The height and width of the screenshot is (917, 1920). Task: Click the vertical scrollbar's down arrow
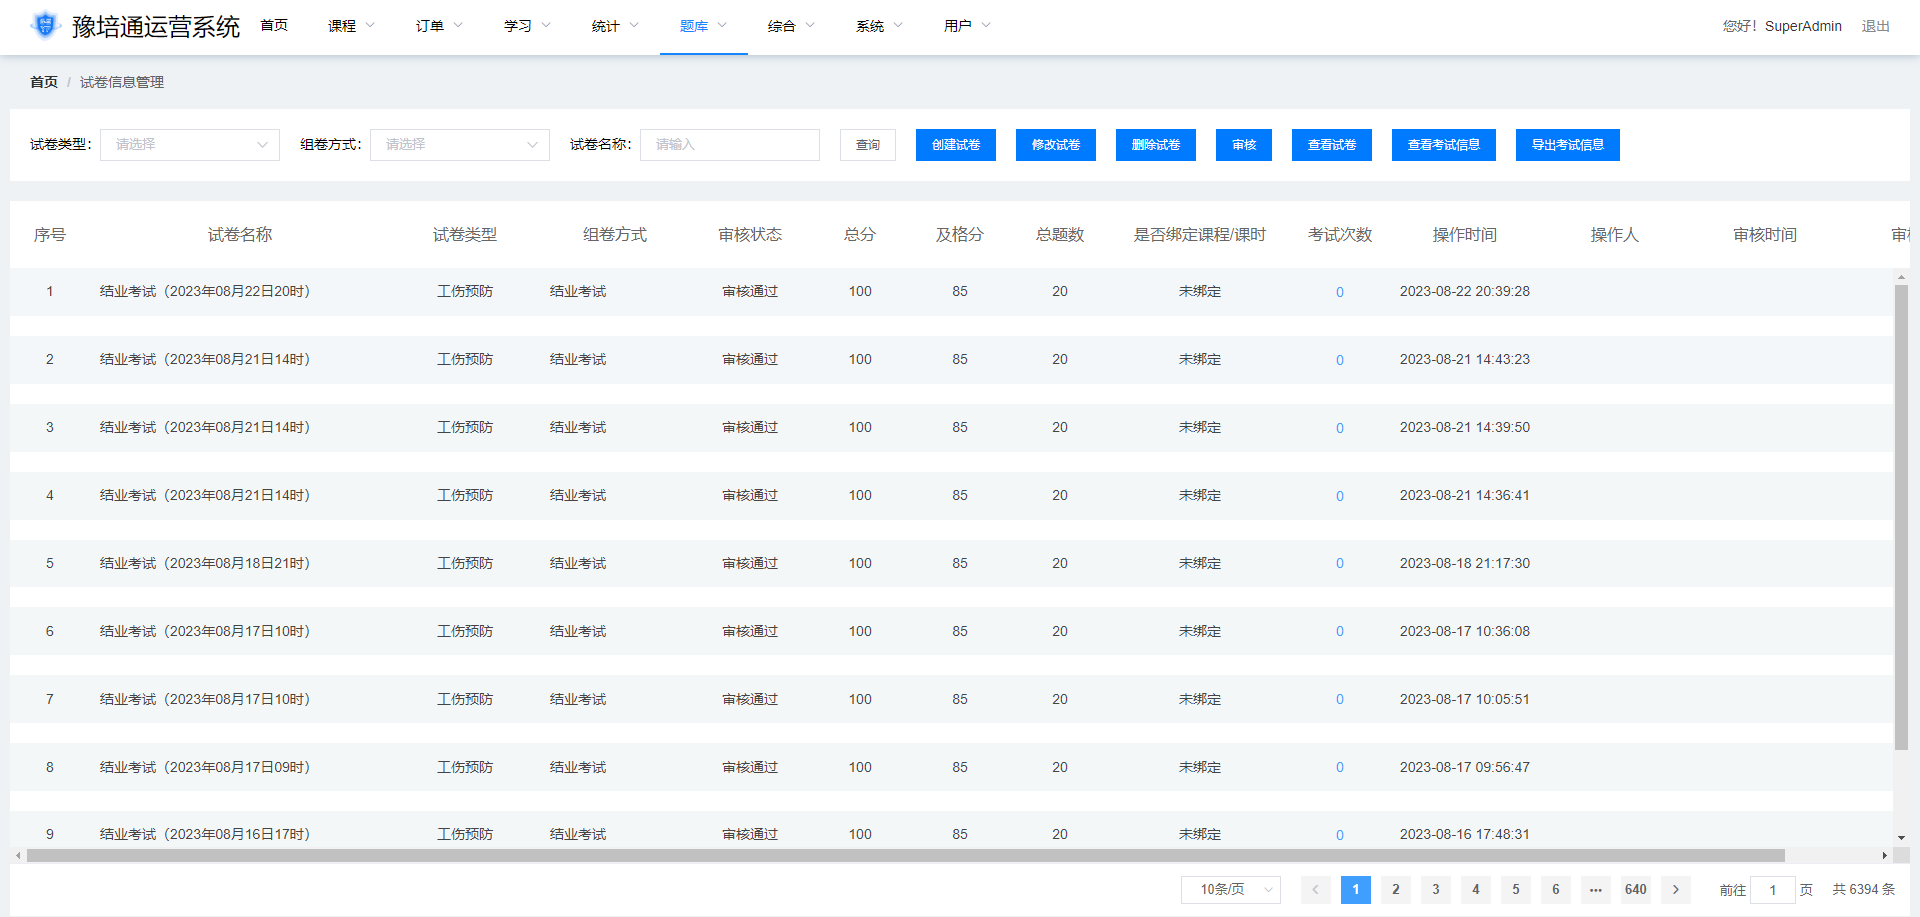pos(1901,837)
